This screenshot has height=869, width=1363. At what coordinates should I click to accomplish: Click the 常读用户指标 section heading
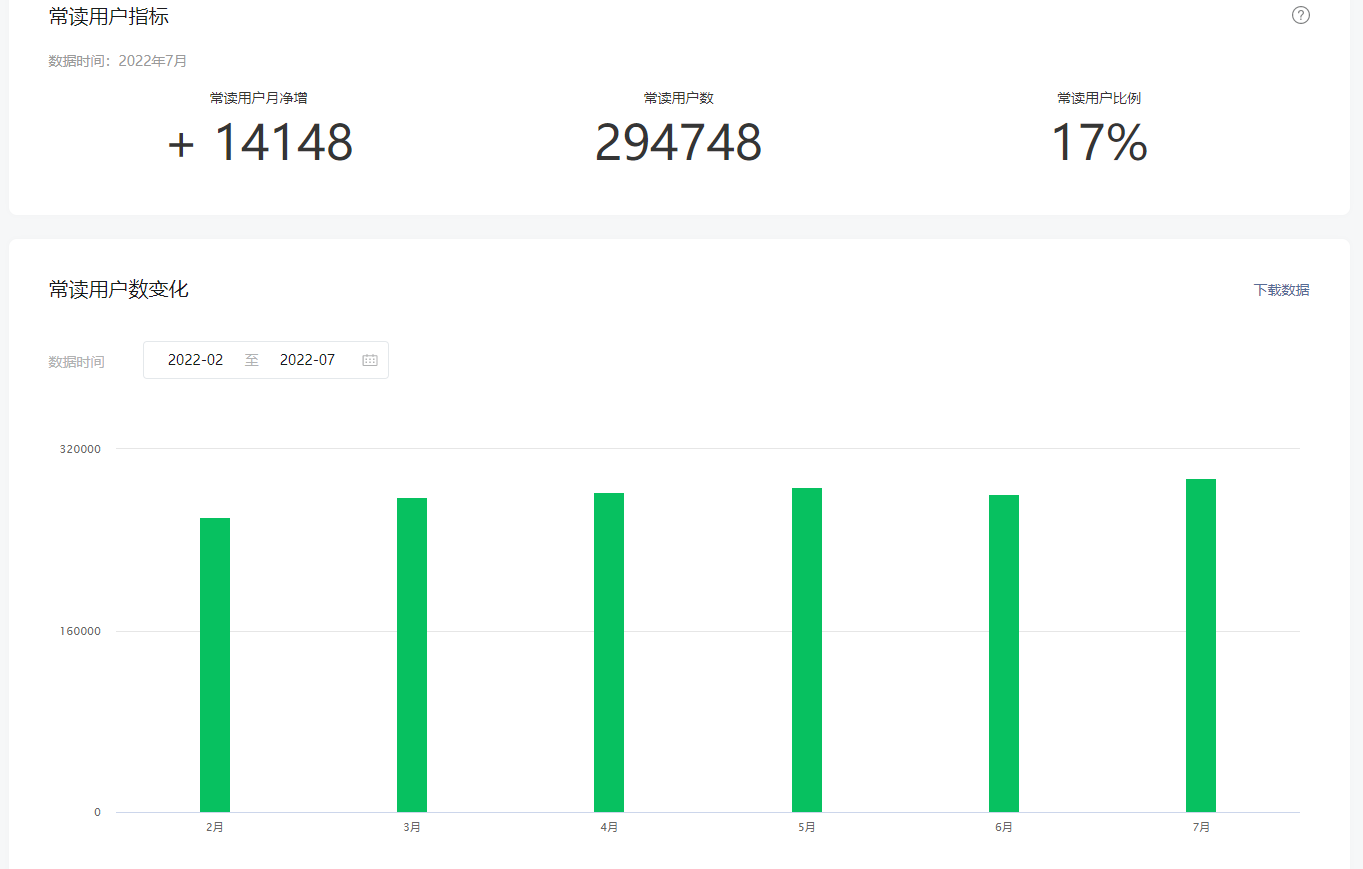click(x=109, y=16)
